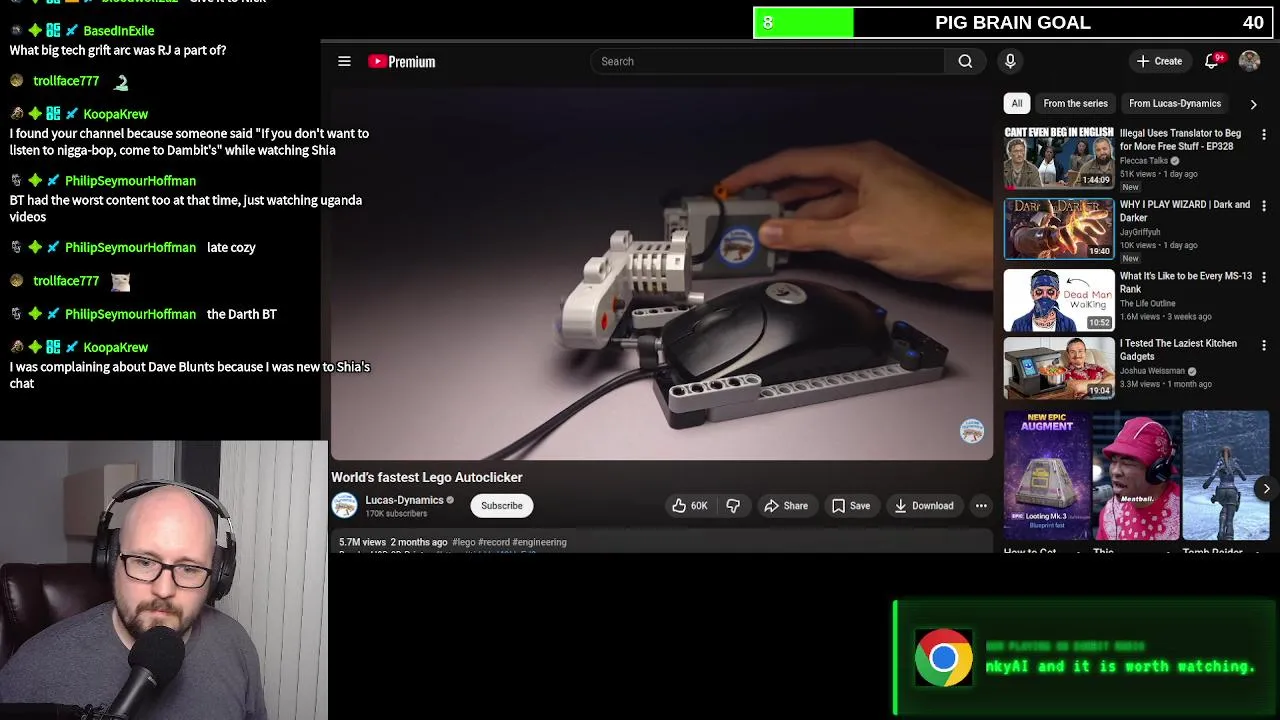Screen dimensions: 1280x720
Task: Click the 170K subscribers text
Action: 396,514
